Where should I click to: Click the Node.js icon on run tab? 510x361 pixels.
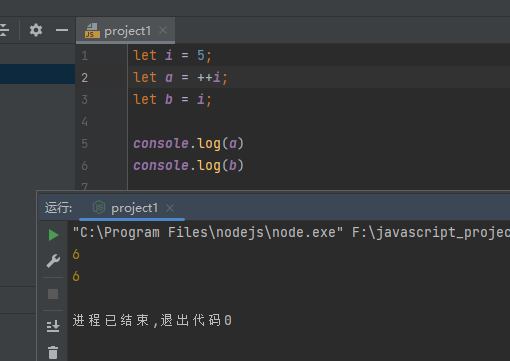tap(99, 207)
